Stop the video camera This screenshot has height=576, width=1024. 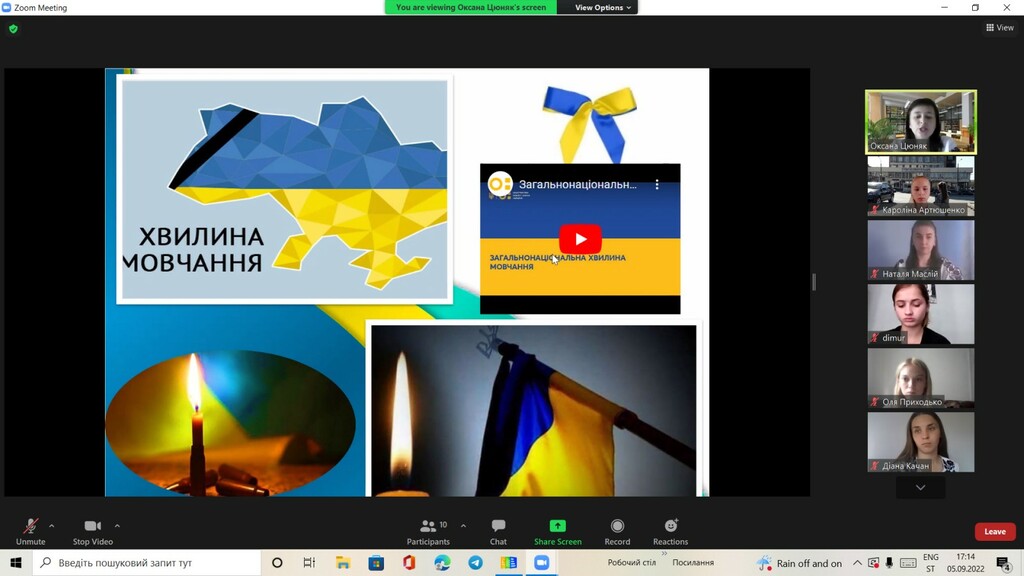click(92, 528)
